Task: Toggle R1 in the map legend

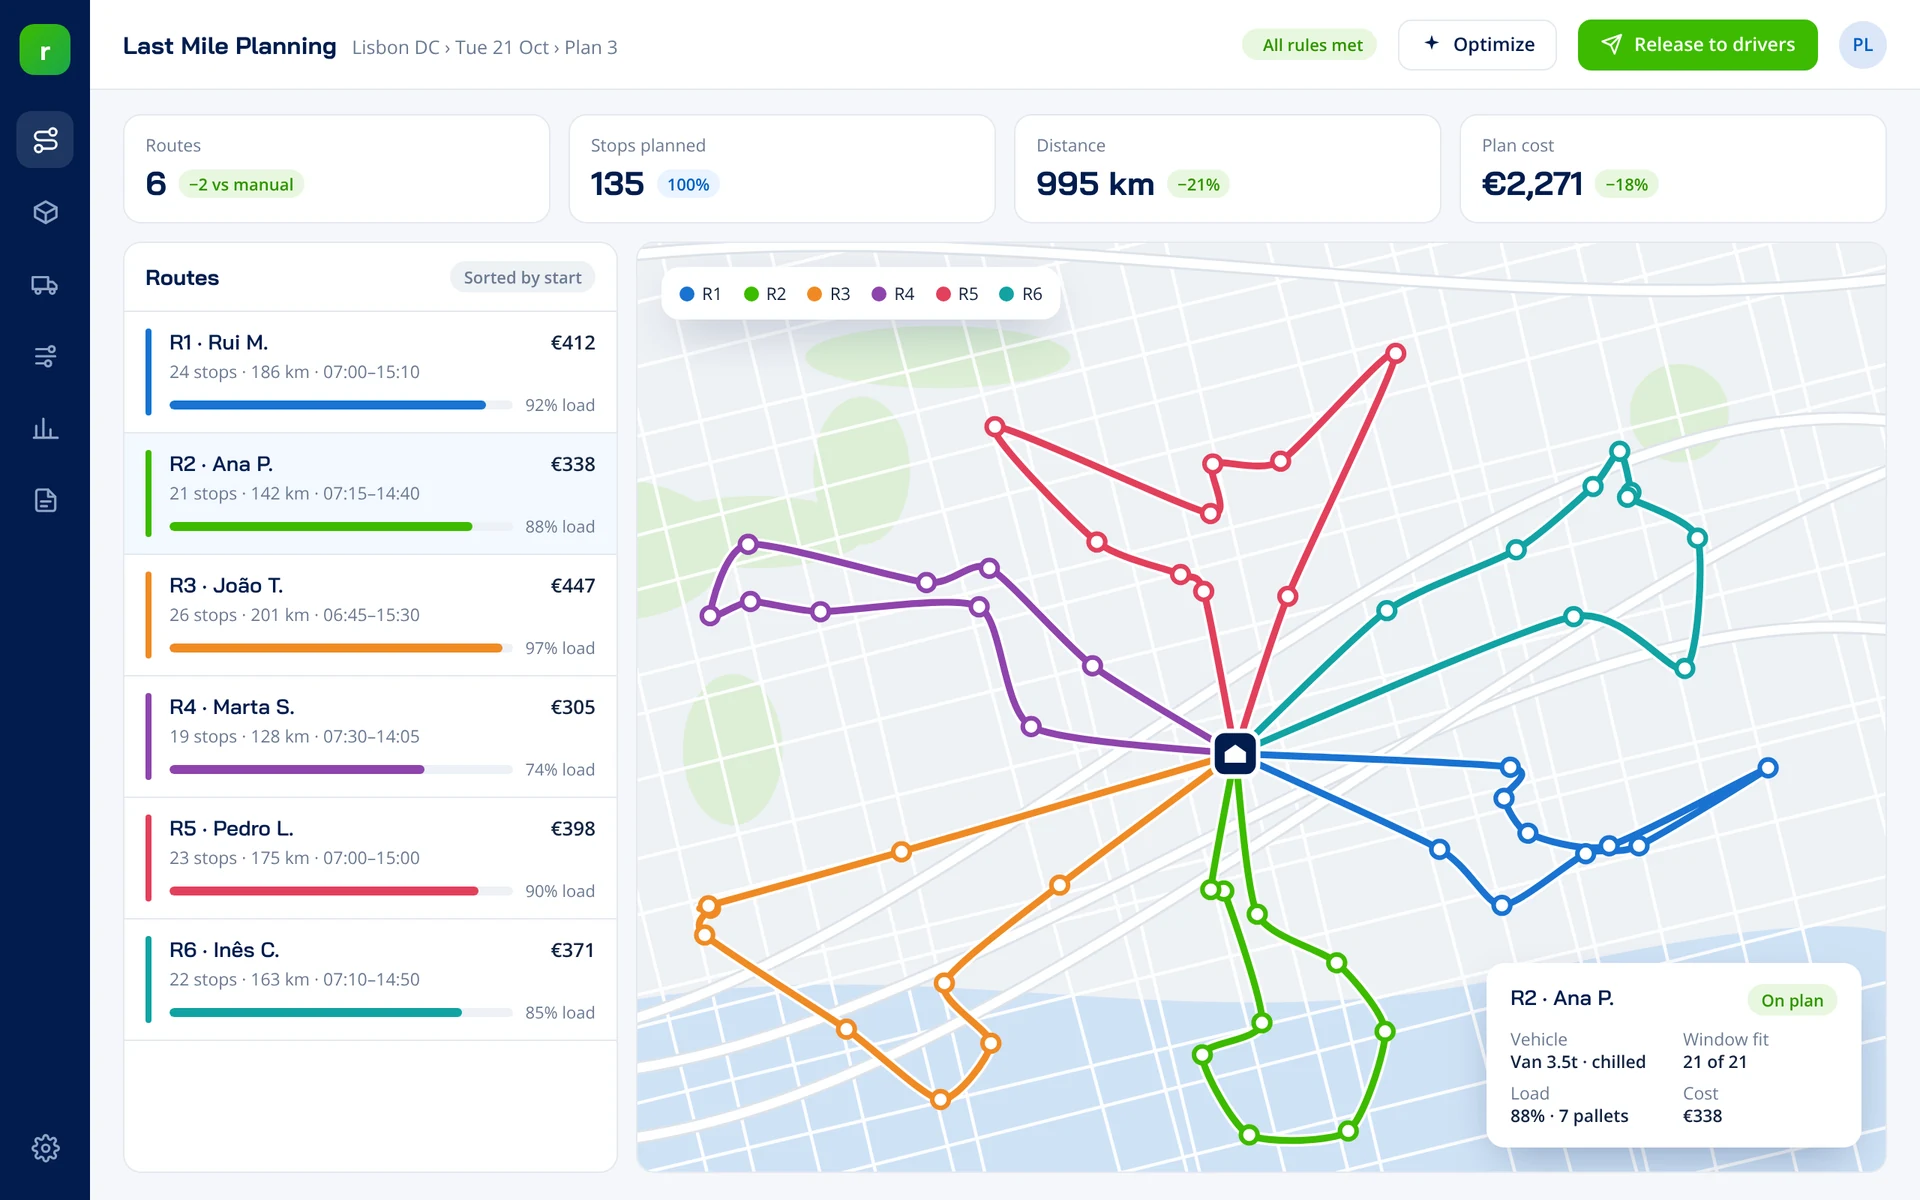Action: pyautogui.click(x=700, y=294)
